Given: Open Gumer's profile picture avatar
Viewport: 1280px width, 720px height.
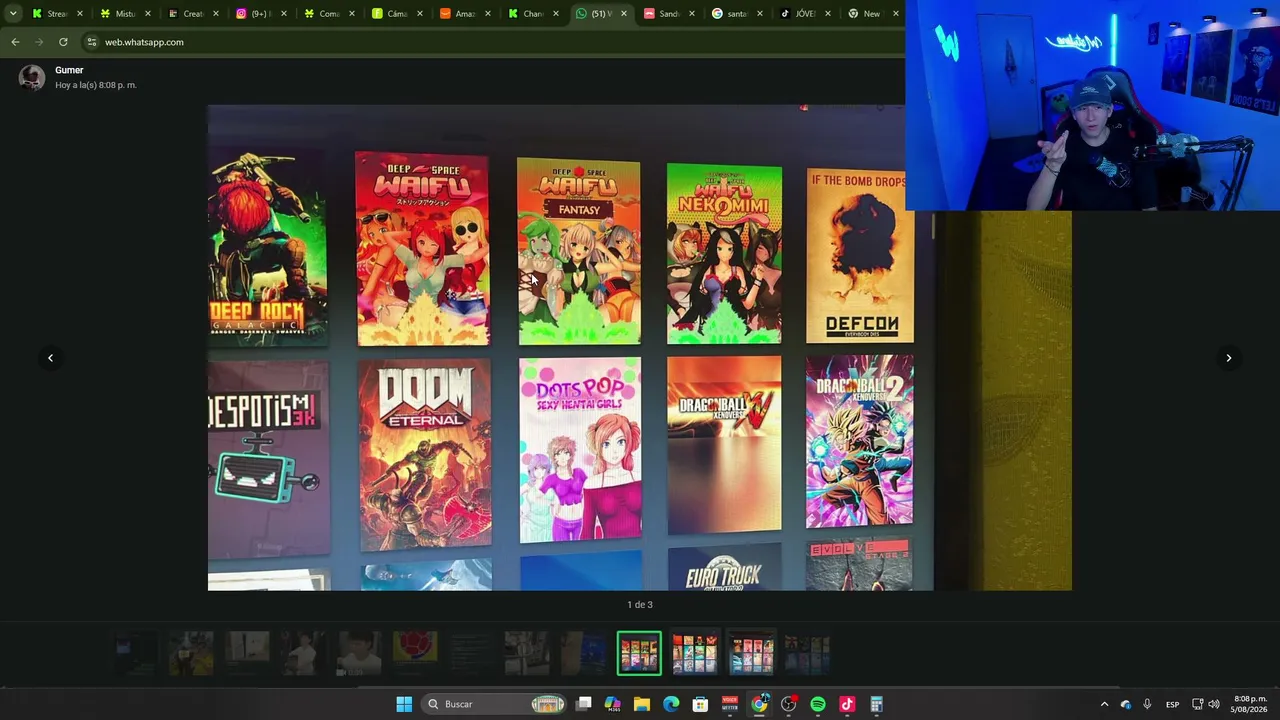Looking at the screenshot, I should pos(32,77).
